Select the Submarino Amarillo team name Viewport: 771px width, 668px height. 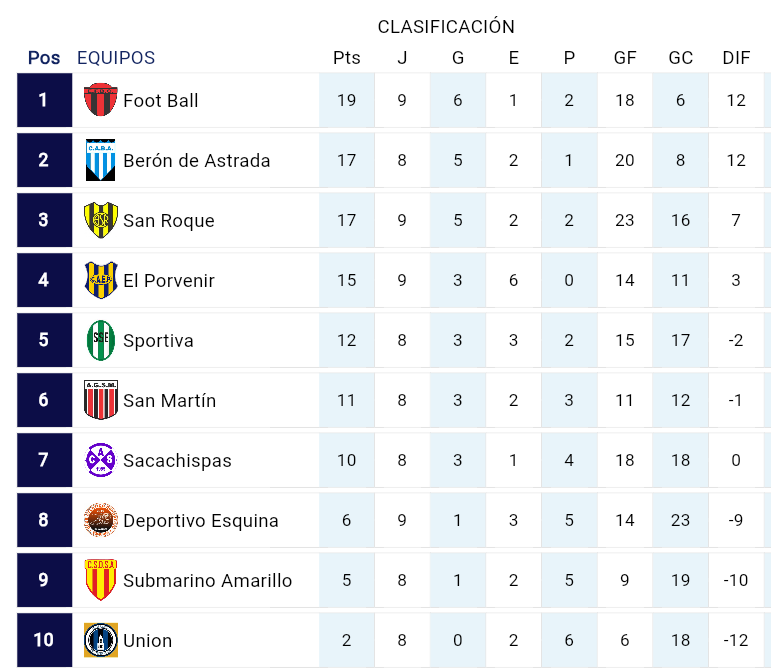tap(207, 580)
